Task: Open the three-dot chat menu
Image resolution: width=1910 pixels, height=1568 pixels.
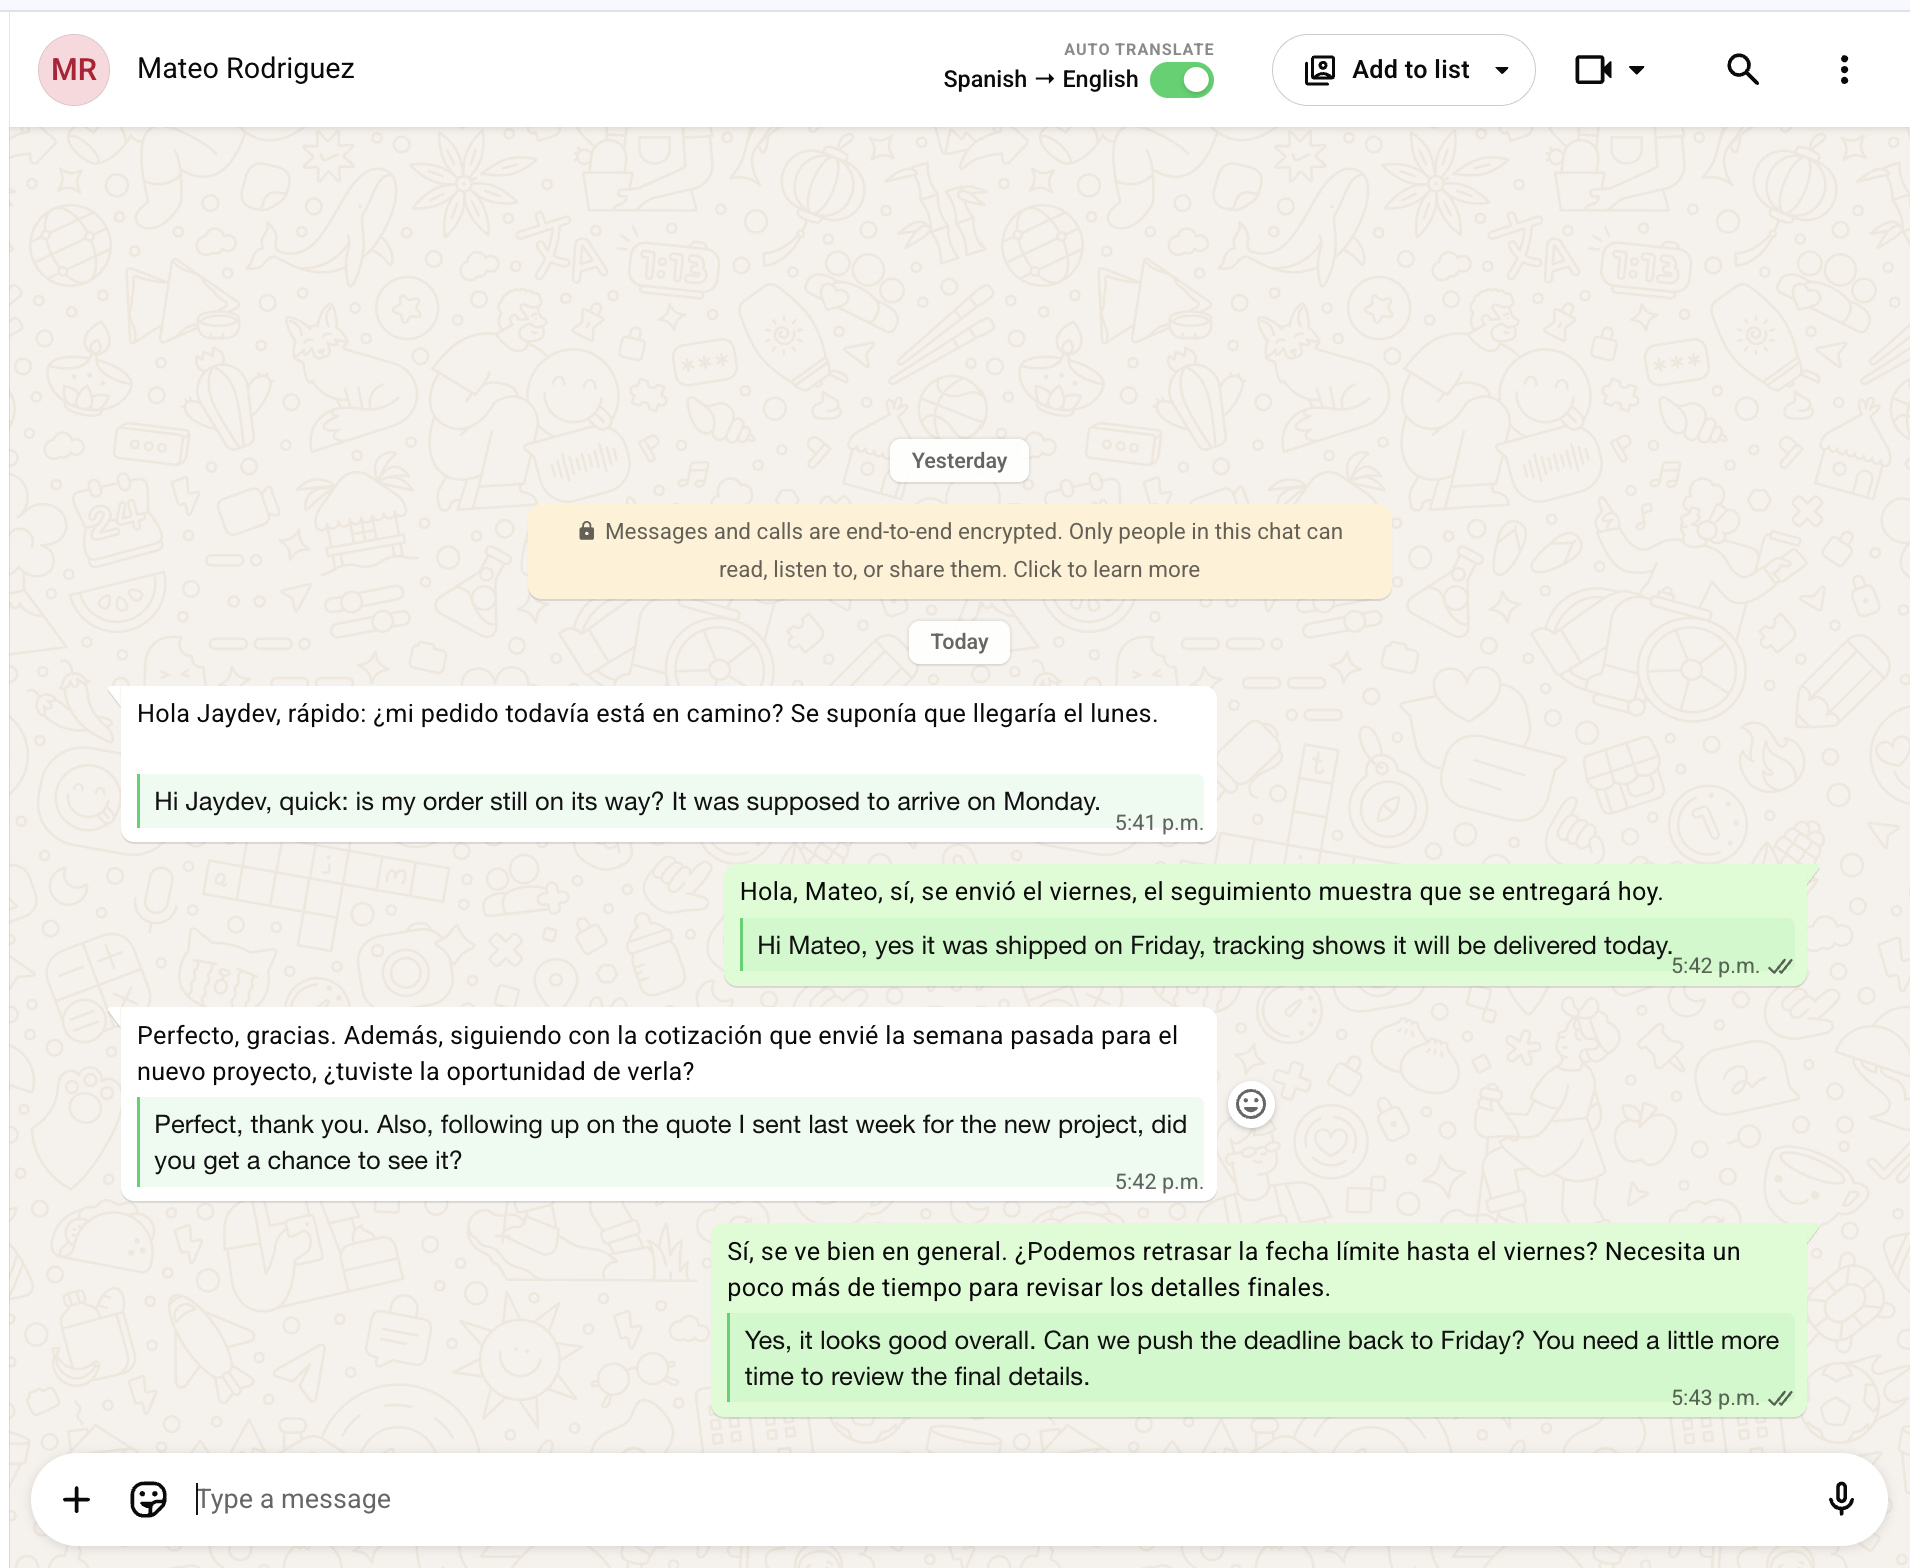Action: pos(1844,69)
